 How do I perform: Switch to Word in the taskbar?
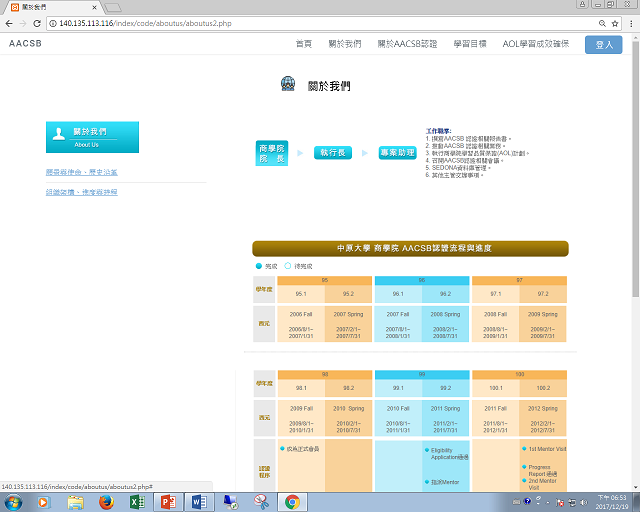click(x=199, y=502)
